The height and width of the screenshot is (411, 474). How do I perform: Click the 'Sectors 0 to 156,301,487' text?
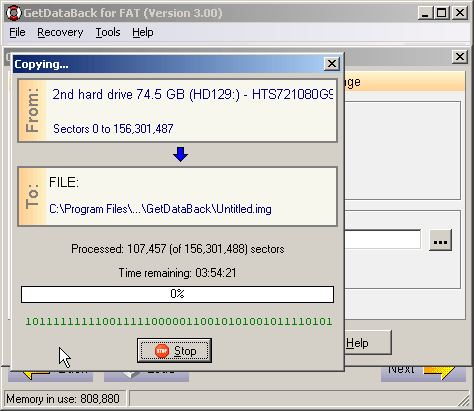113,129
